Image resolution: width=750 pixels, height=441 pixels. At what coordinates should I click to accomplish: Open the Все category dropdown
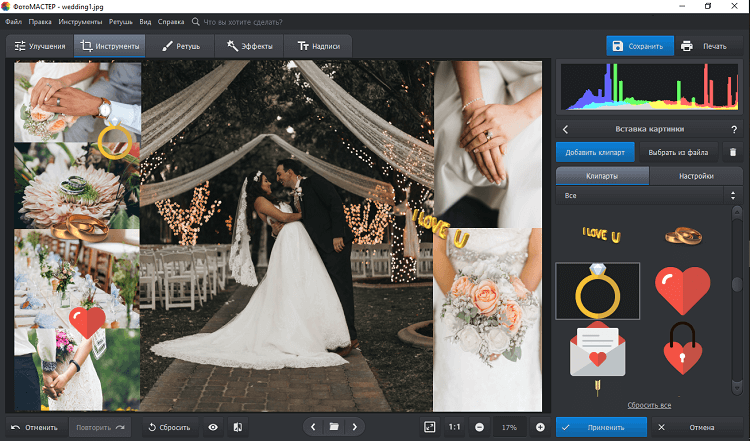pos(649,195)
